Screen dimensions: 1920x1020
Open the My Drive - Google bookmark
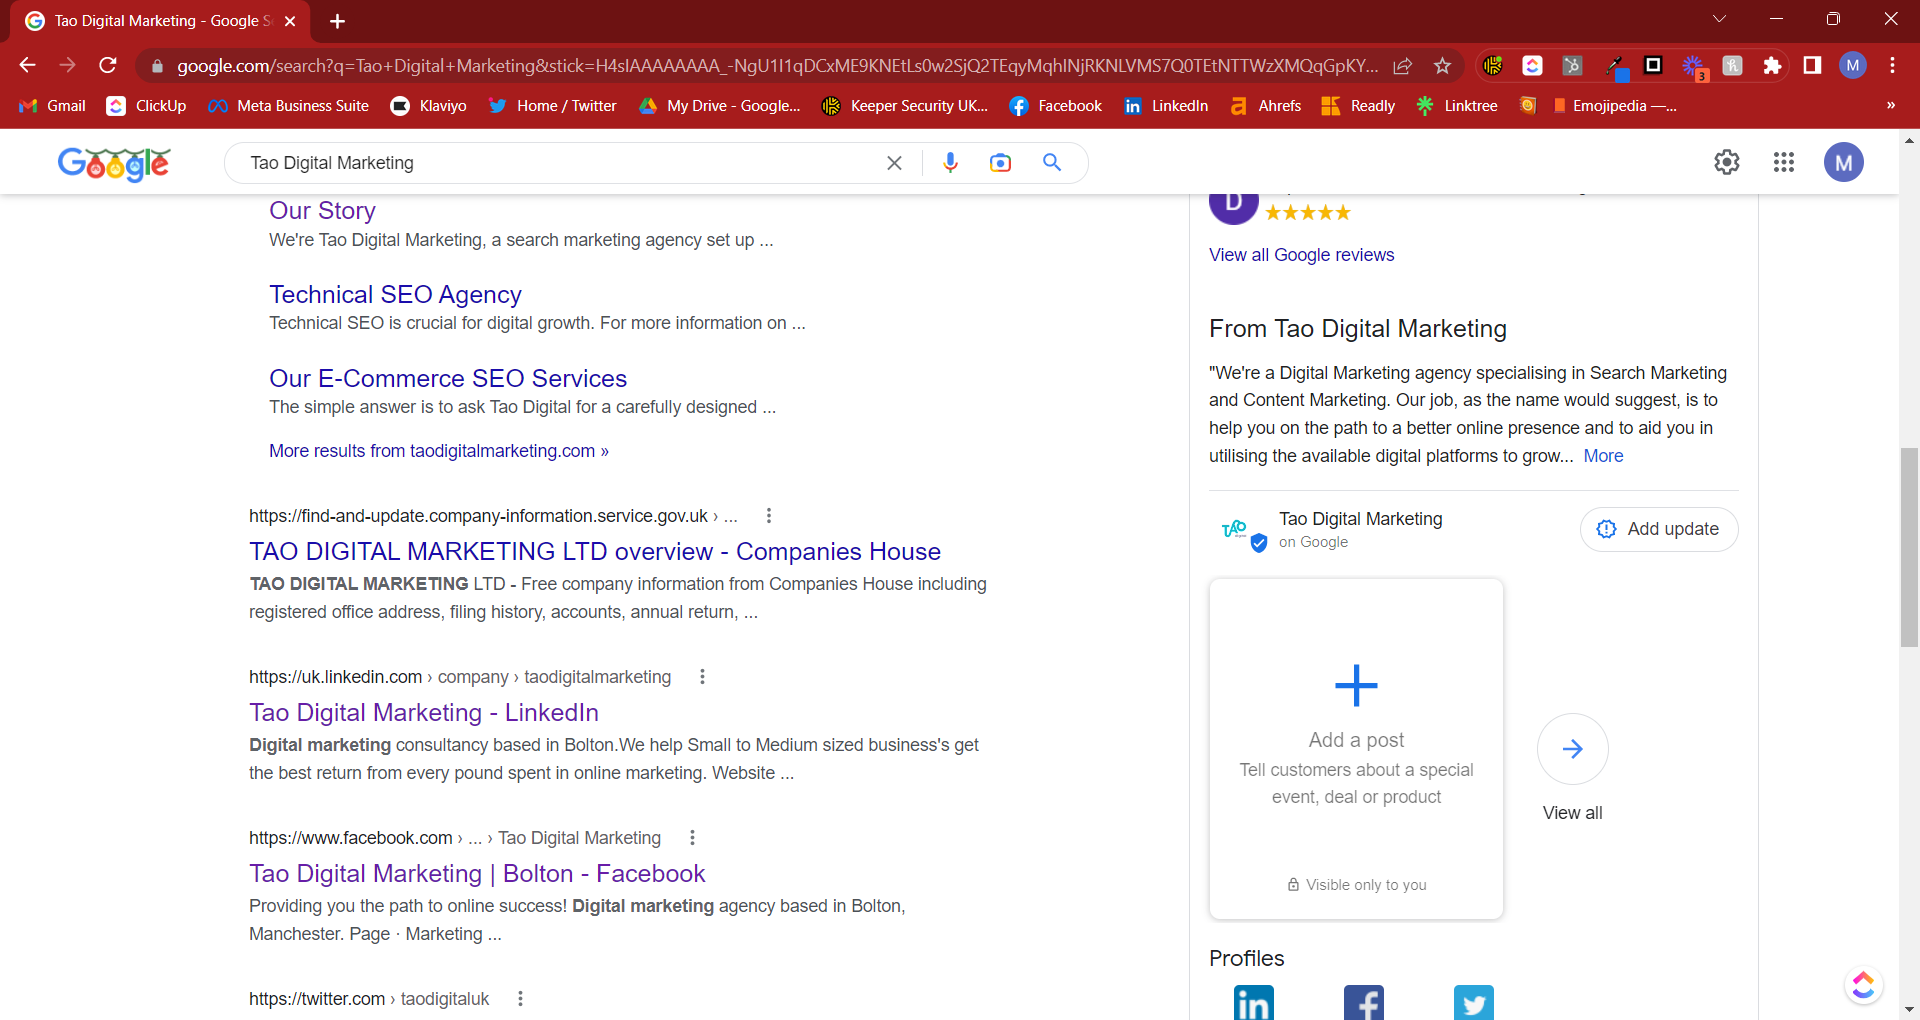(x=720, y=106)
